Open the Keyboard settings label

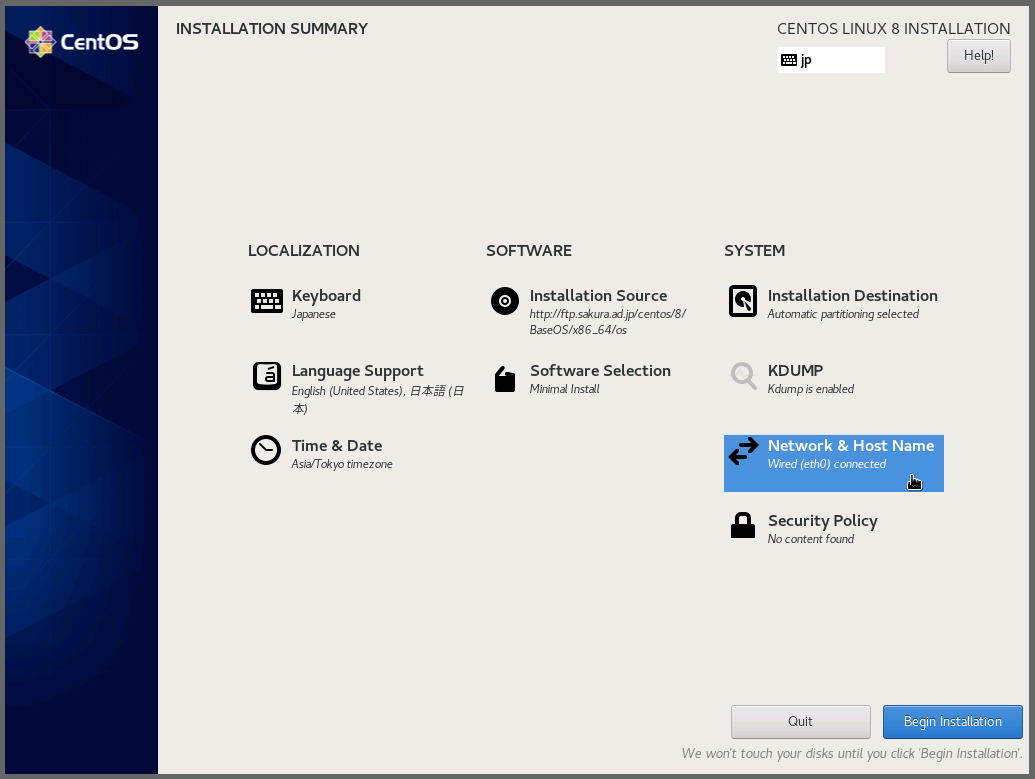pos(326,296)
